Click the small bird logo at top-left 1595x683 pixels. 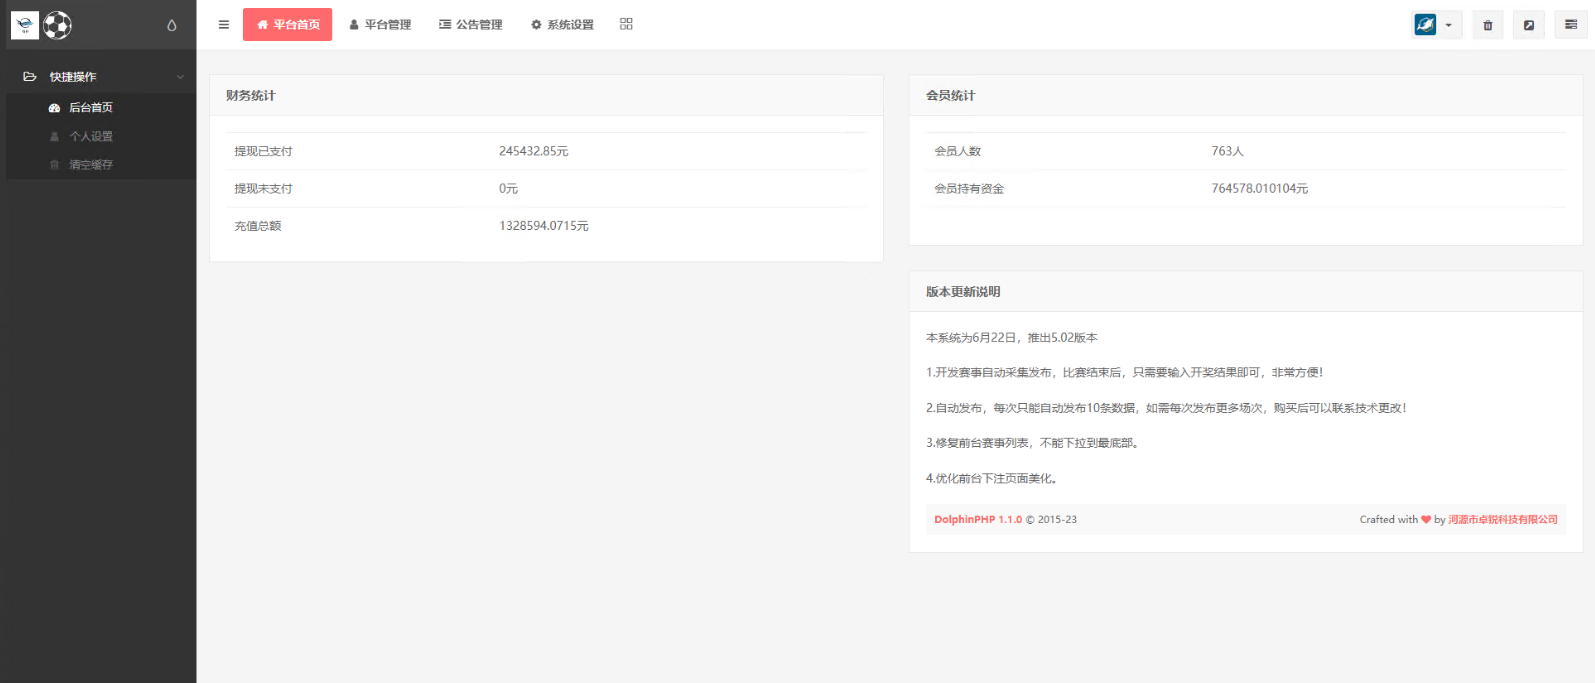[25, 25]
